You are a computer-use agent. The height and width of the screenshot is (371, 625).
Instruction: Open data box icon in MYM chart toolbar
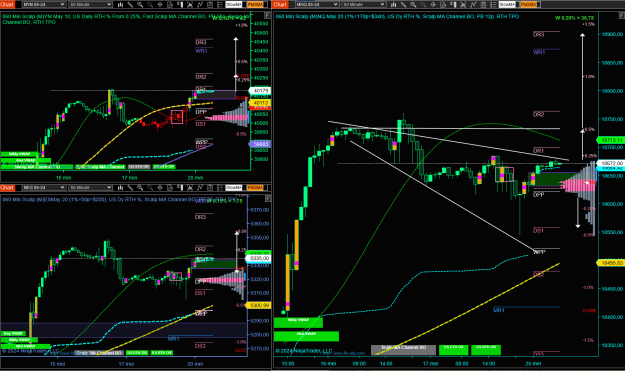170,4
